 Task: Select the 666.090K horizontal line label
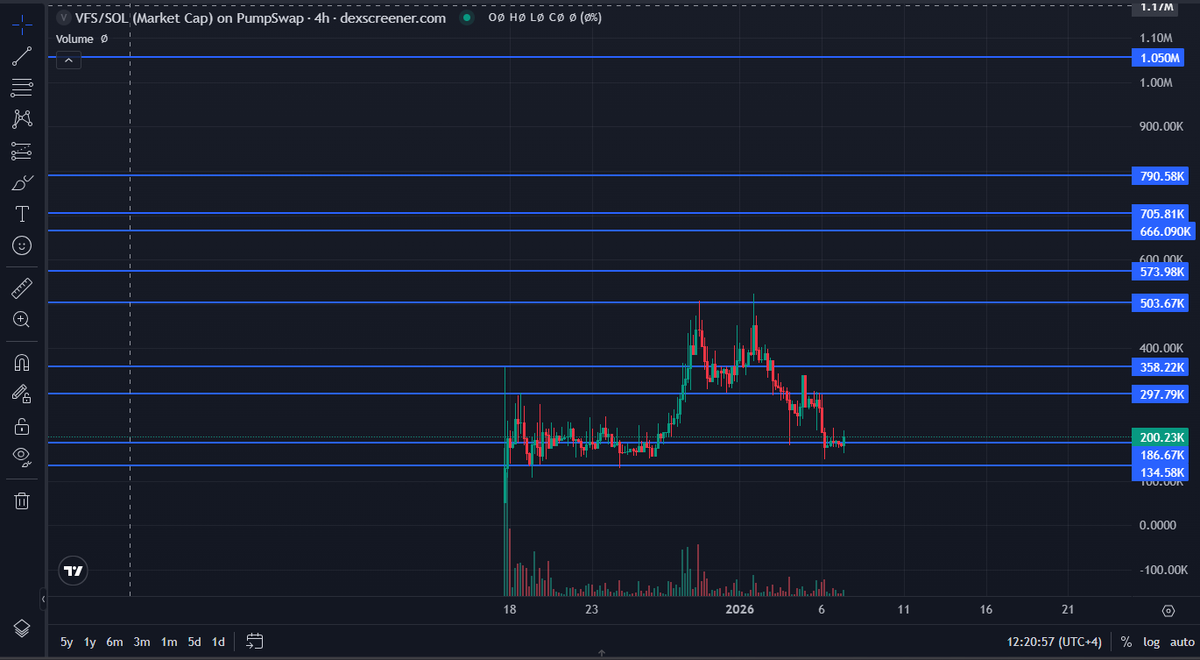pyautogui.click(x=1163, y=232)
